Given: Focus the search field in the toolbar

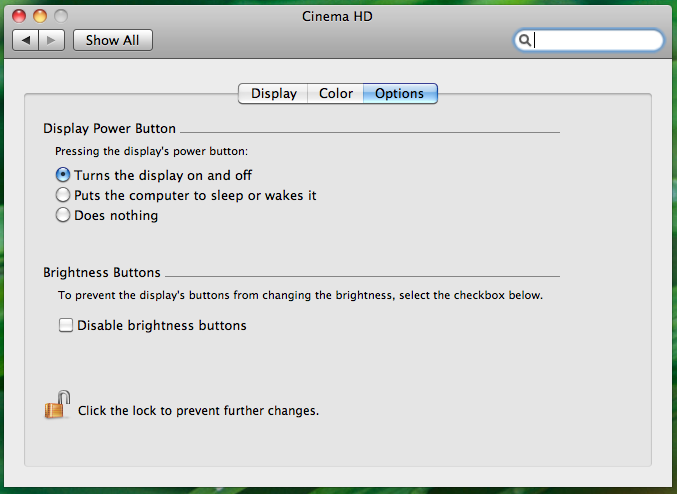Looking at the screenshot, I should 588,40.
